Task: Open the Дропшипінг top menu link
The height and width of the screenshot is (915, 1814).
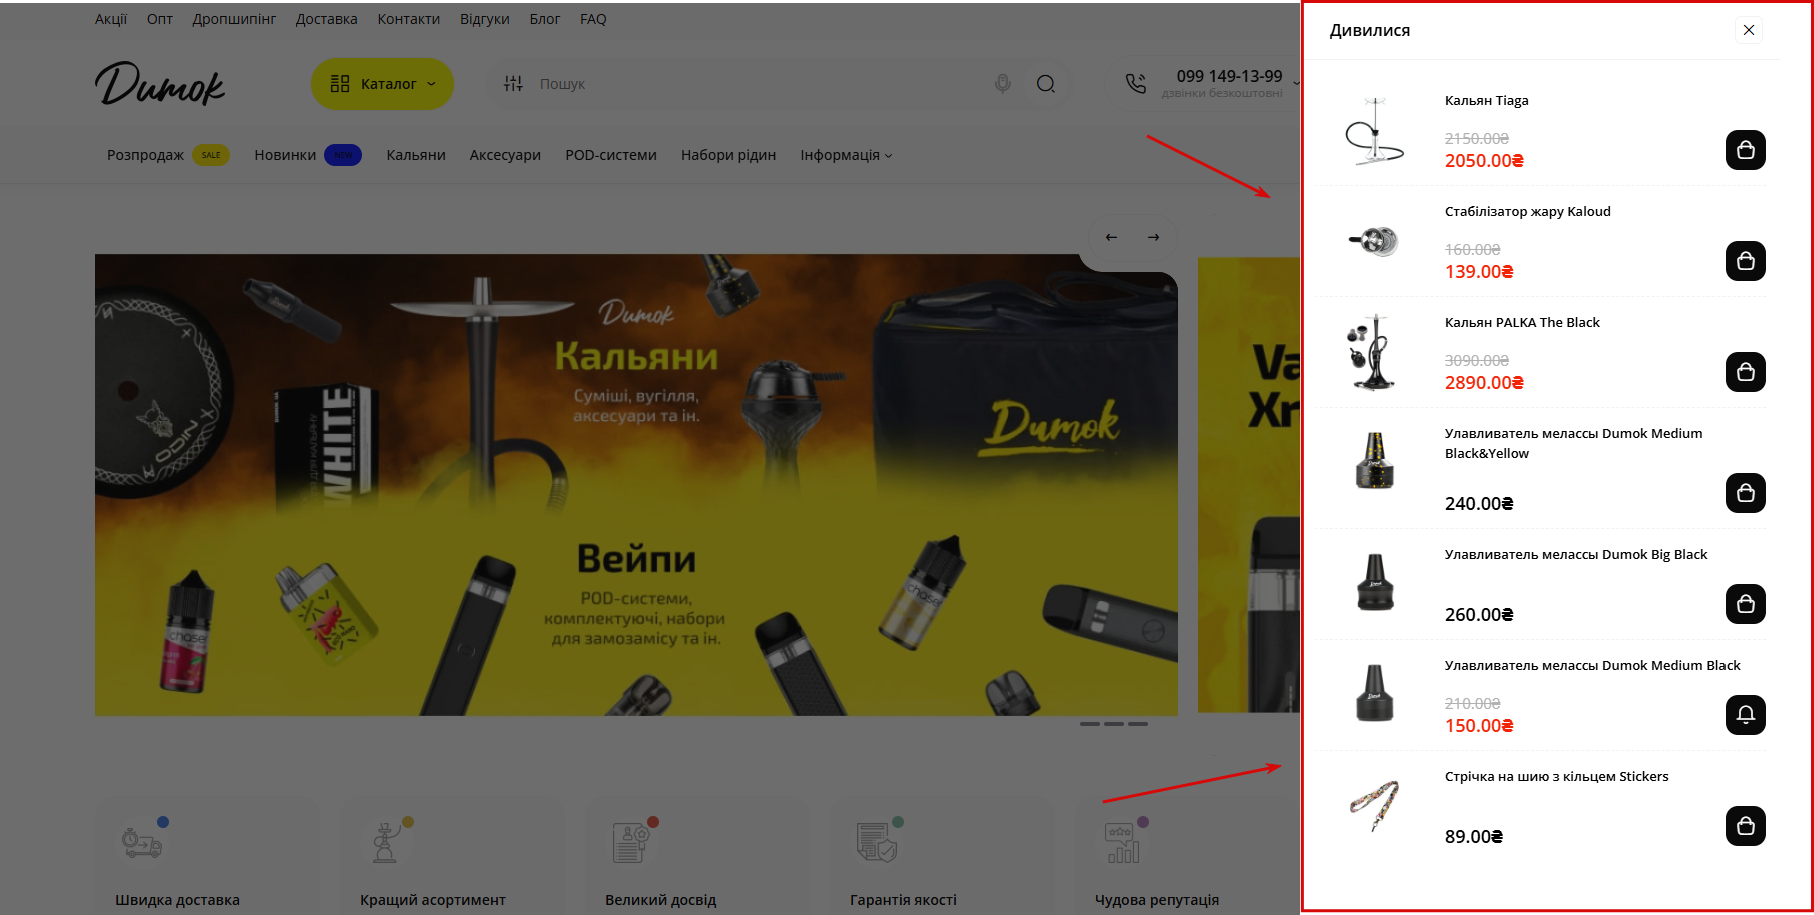Action: coord(234,19)
